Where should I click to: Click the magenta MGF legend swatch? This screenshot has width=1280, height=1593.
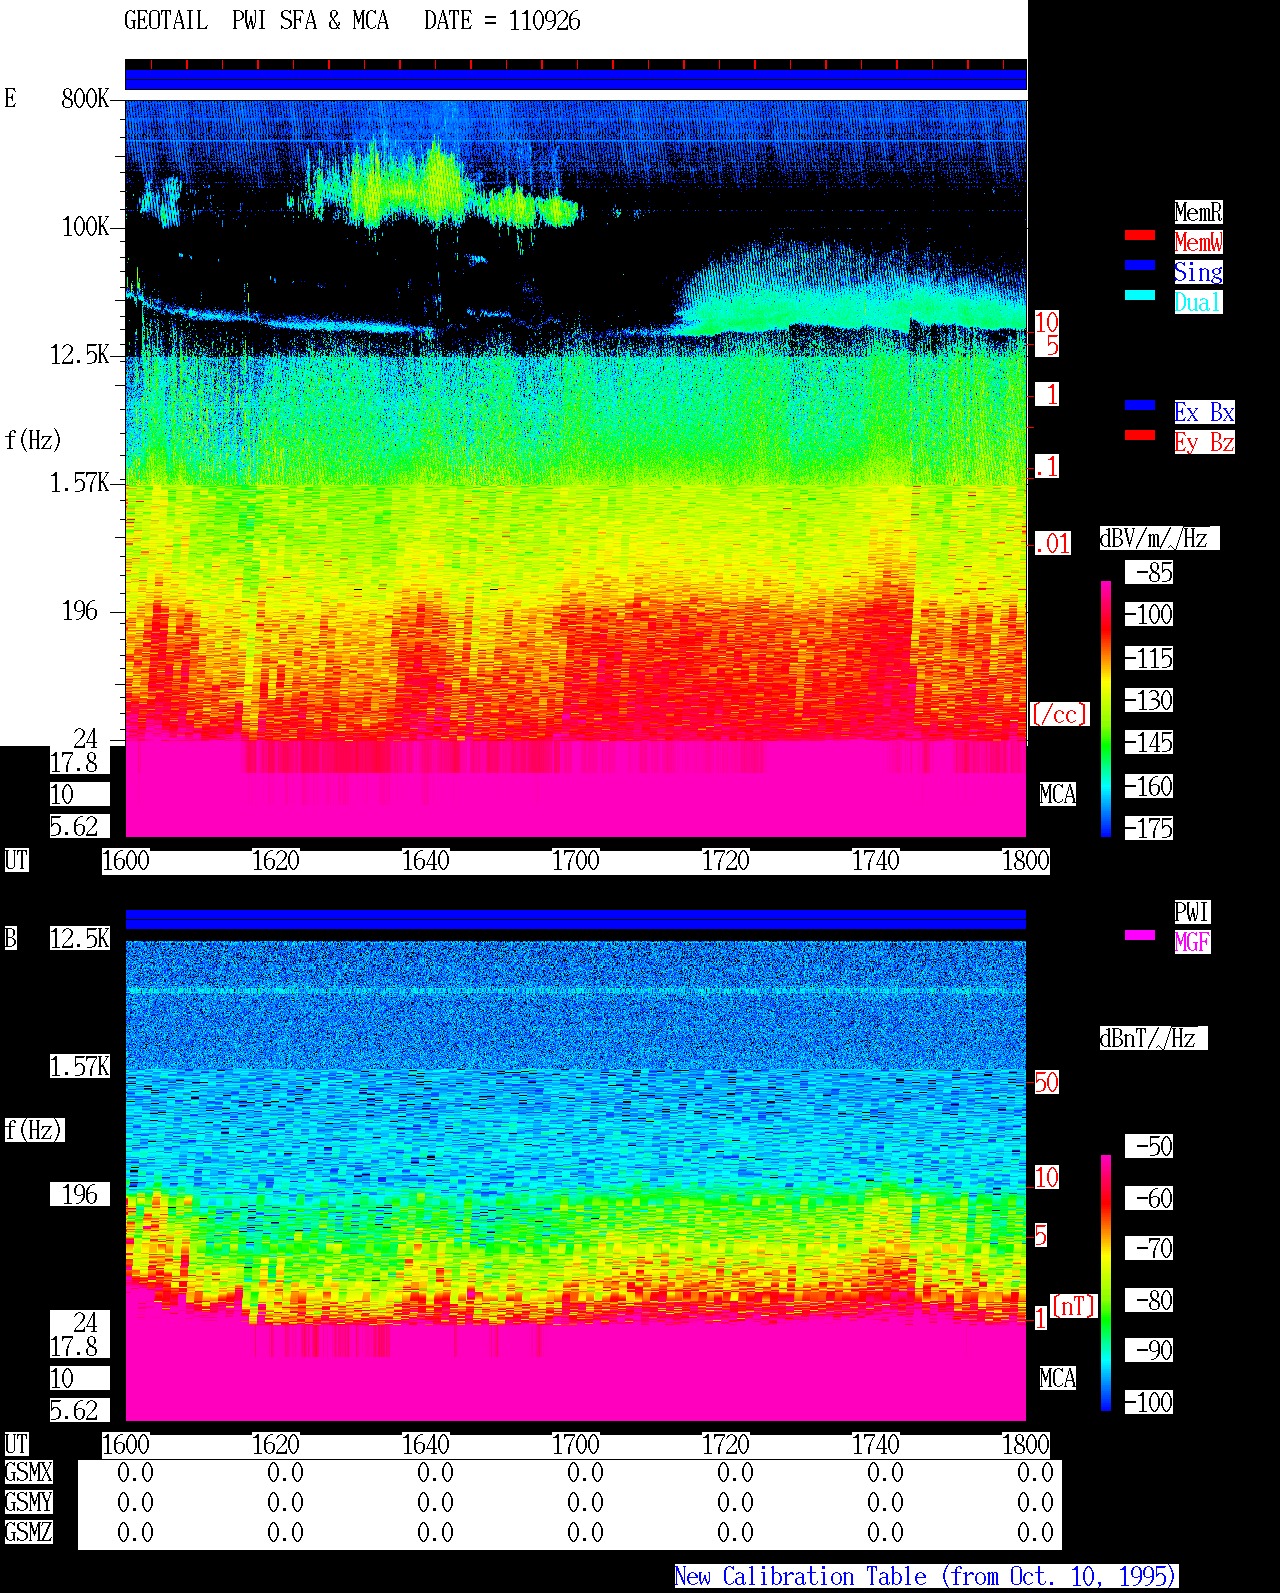tap(1140, 936)
